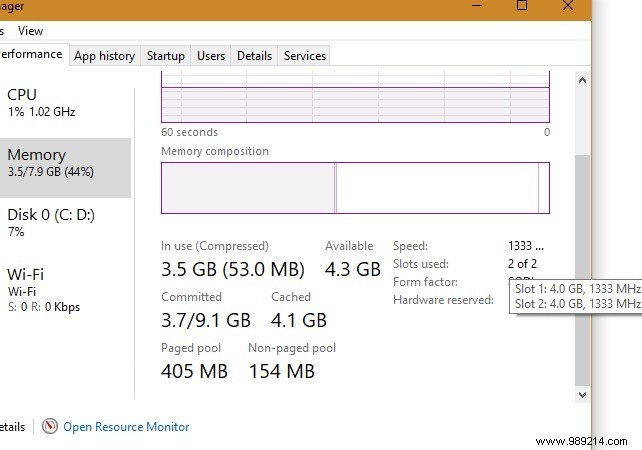The width and height of the screenshot is (642, 450).
Task: Go to the Users tab
Action: (x=211, y=56)
